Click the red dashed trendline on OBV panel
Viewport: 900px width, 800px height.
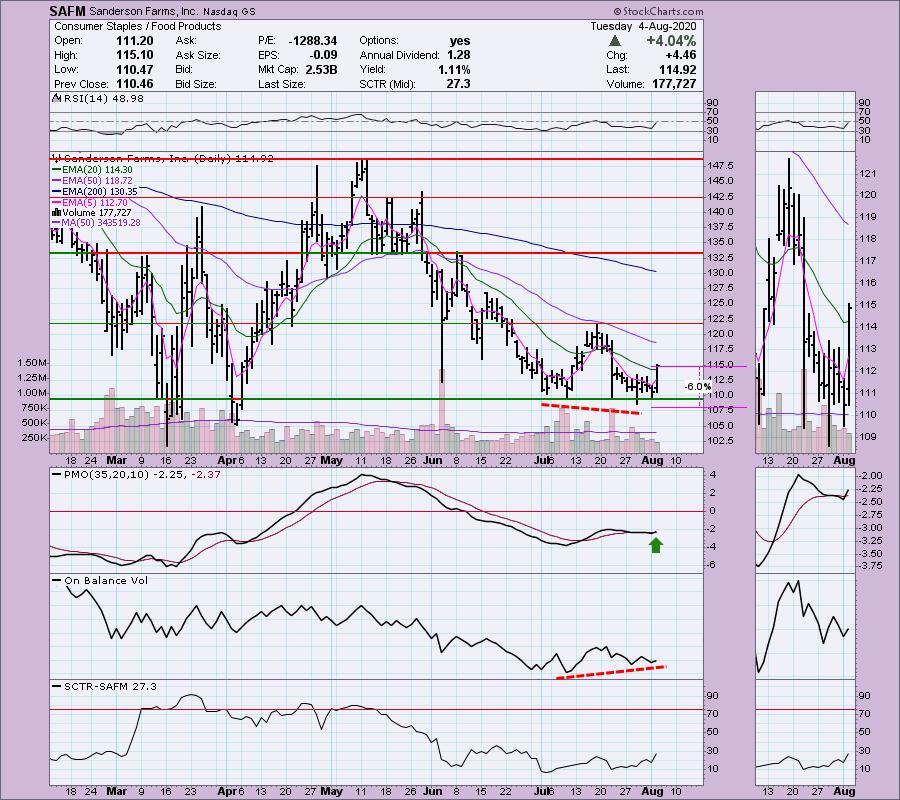(611, 673)
